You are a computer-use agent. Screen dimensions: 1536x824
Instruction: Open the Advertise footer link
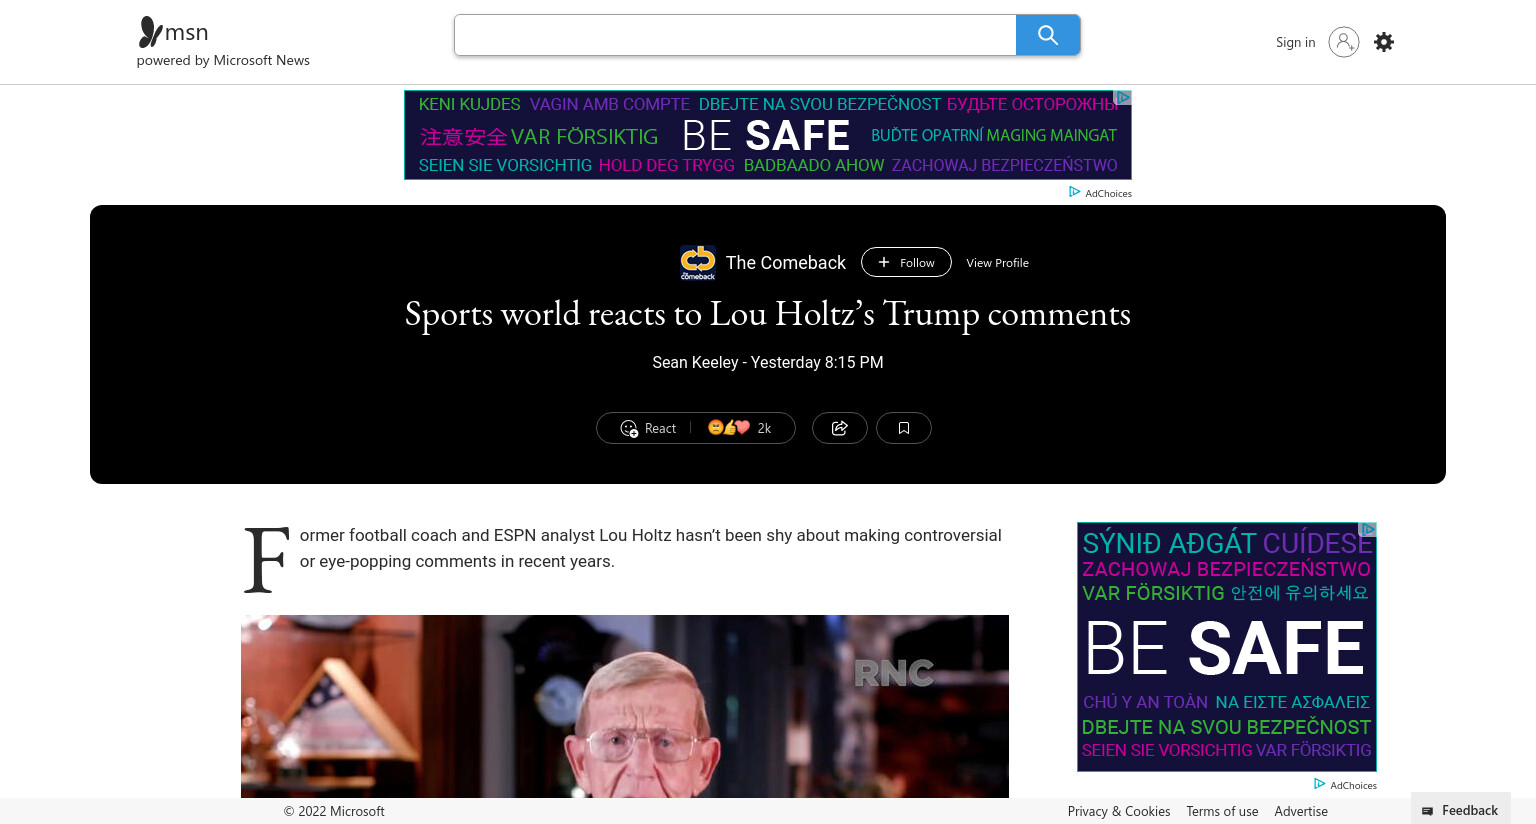(1301, 811)
